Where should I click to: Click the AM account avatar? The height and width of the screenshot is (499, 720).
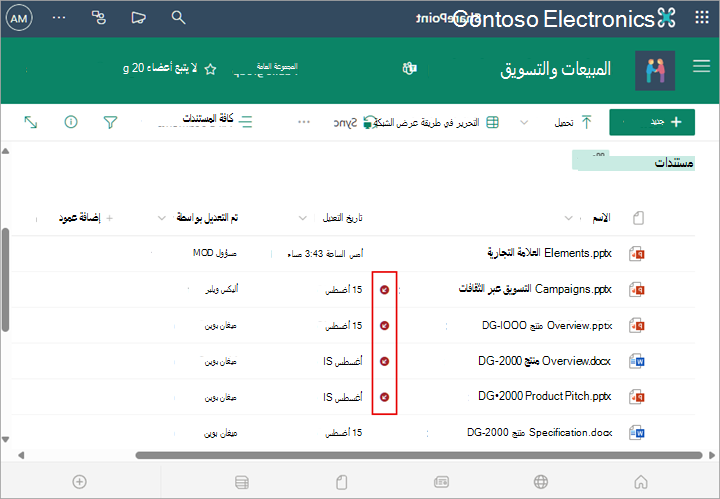pyautogui.click(x=19, y=18)
